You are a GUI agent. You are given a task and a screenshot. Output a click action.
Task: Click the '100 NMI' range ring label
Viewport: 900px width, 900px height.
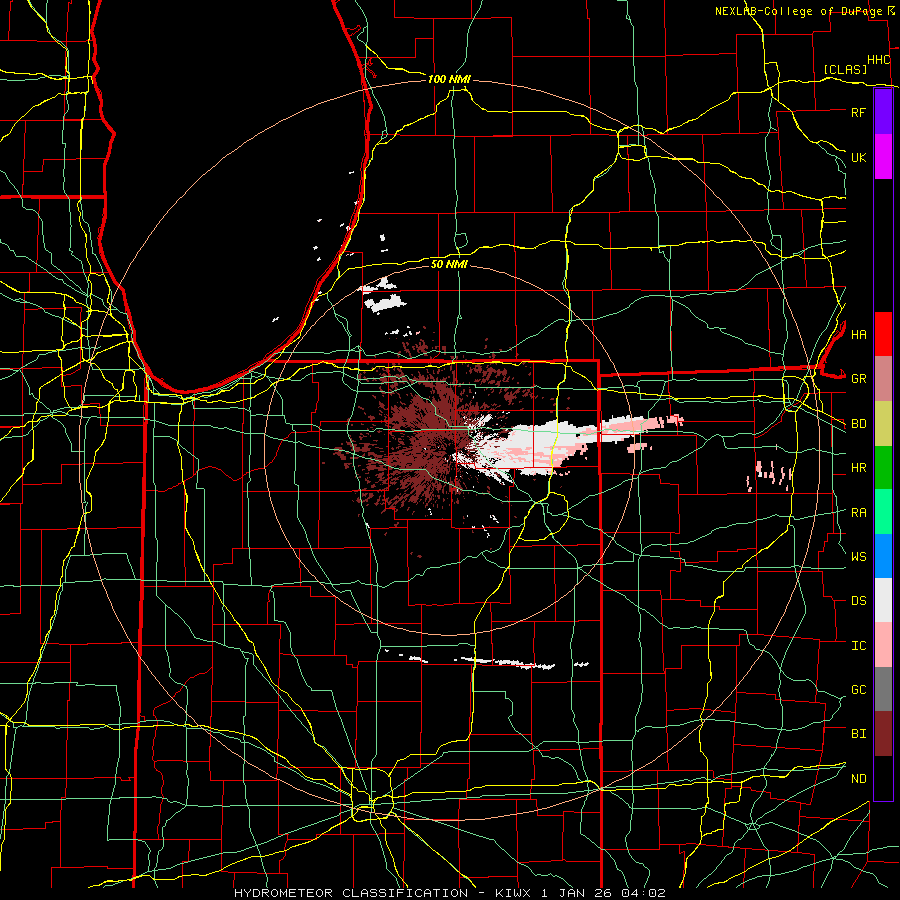(449, 79)
